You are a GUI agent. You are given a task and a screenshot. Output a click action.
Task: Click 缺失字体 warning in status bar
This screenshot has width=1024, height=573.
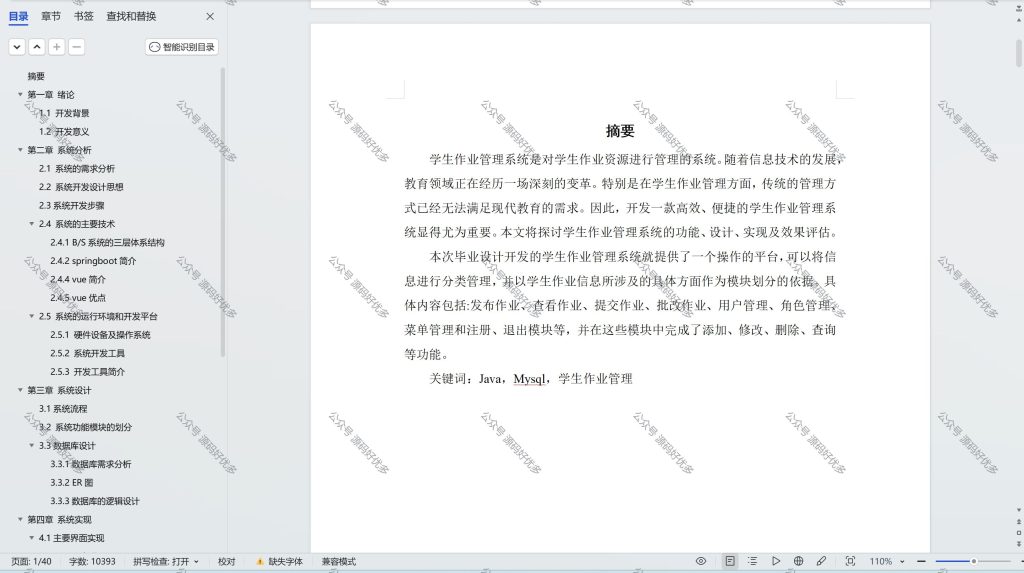tap(280, 561)
